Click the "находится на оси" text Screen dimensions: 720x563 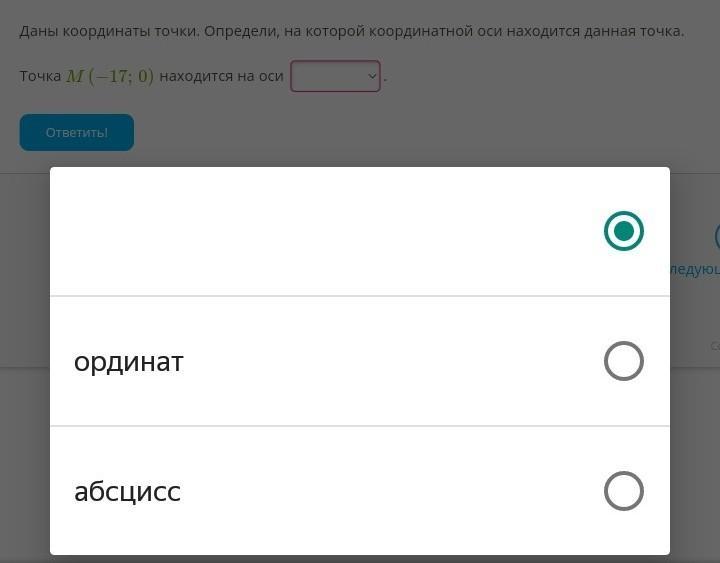(221, 76)
